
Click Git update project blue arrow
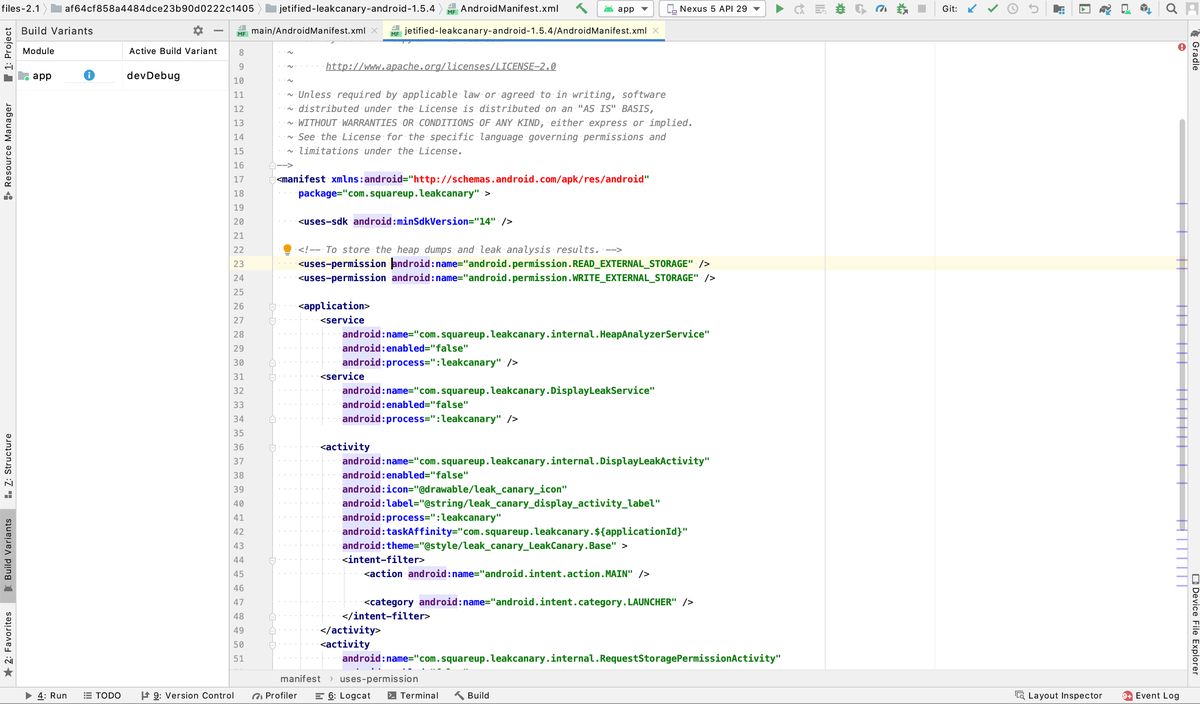click(x=972, y=9)
